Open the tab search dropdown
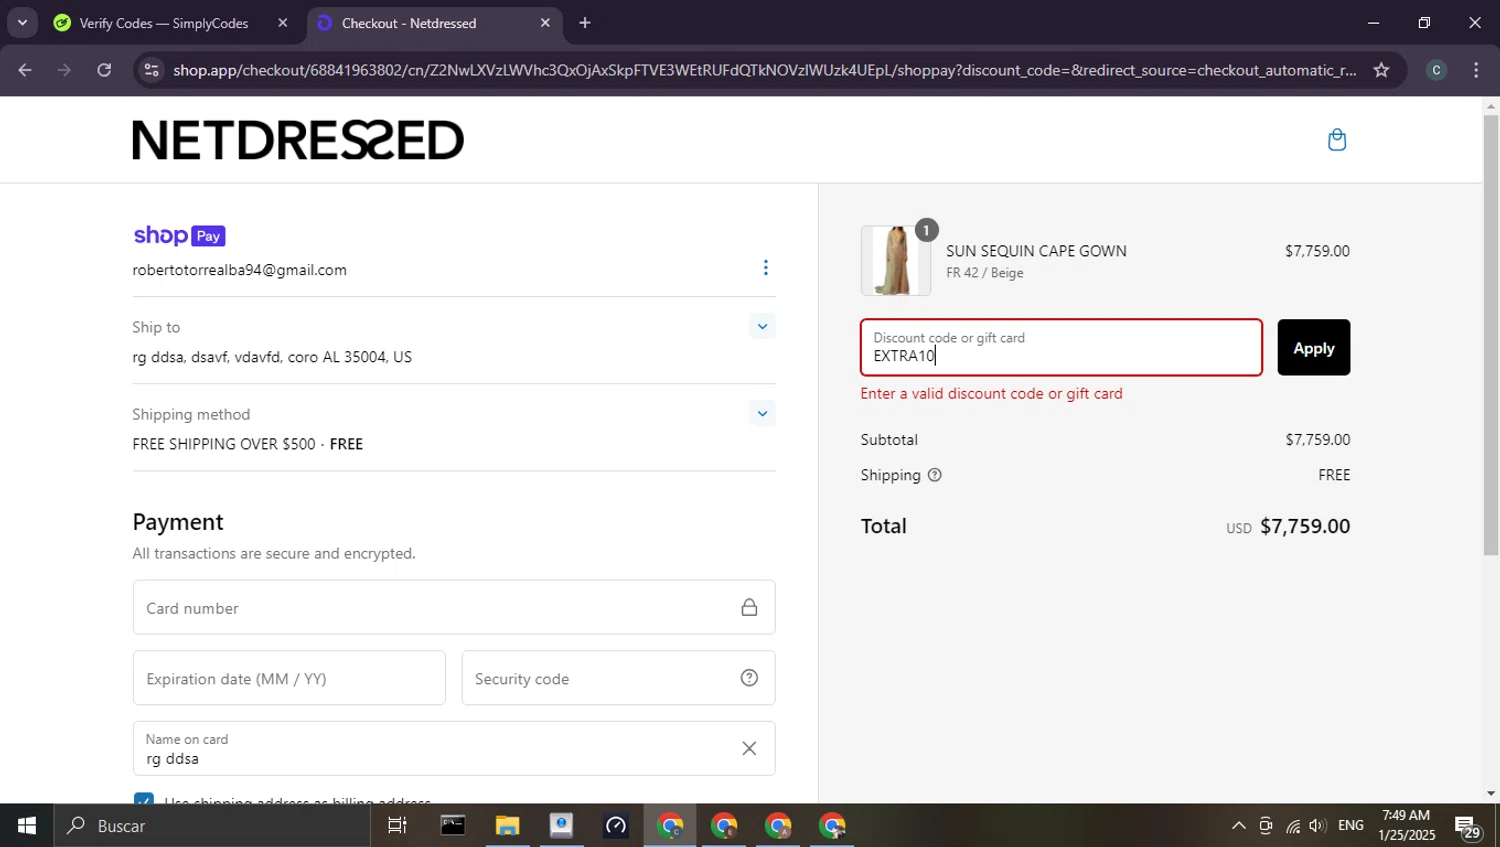The height and width of the screenshot is (847, 1500). pyautogui.click(x=22, y=23)
